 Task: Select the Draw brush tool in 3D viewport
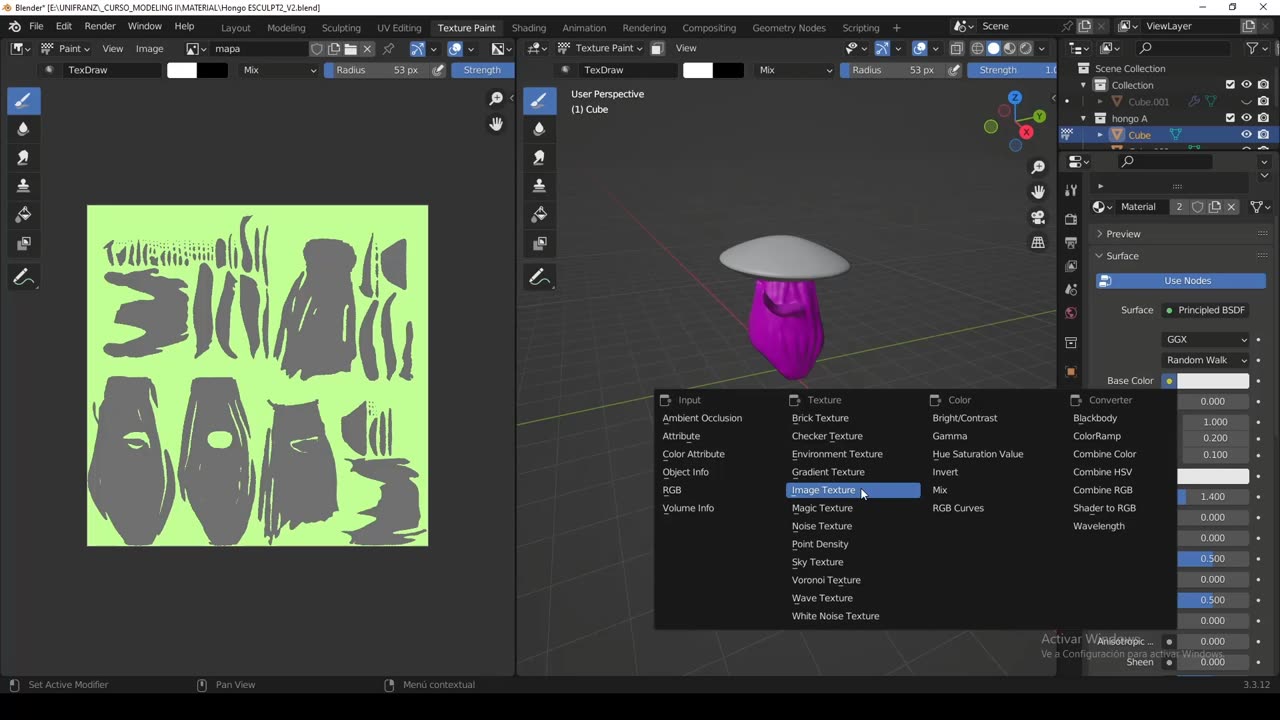539,100
